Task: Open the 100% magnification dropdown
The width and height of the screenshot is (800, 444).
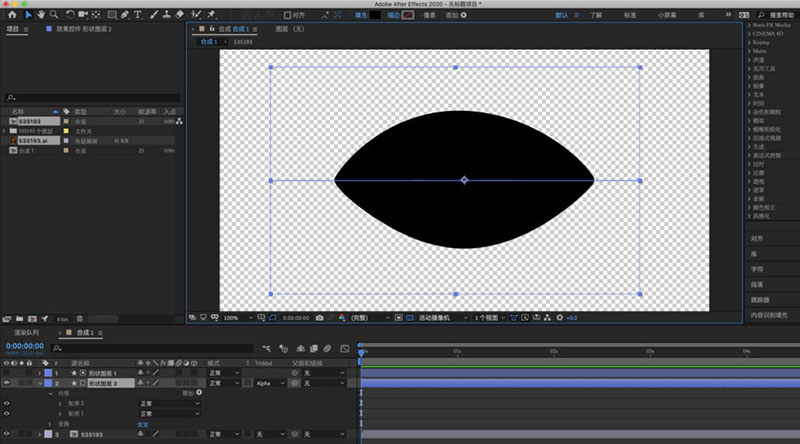Action: point(234,317)
